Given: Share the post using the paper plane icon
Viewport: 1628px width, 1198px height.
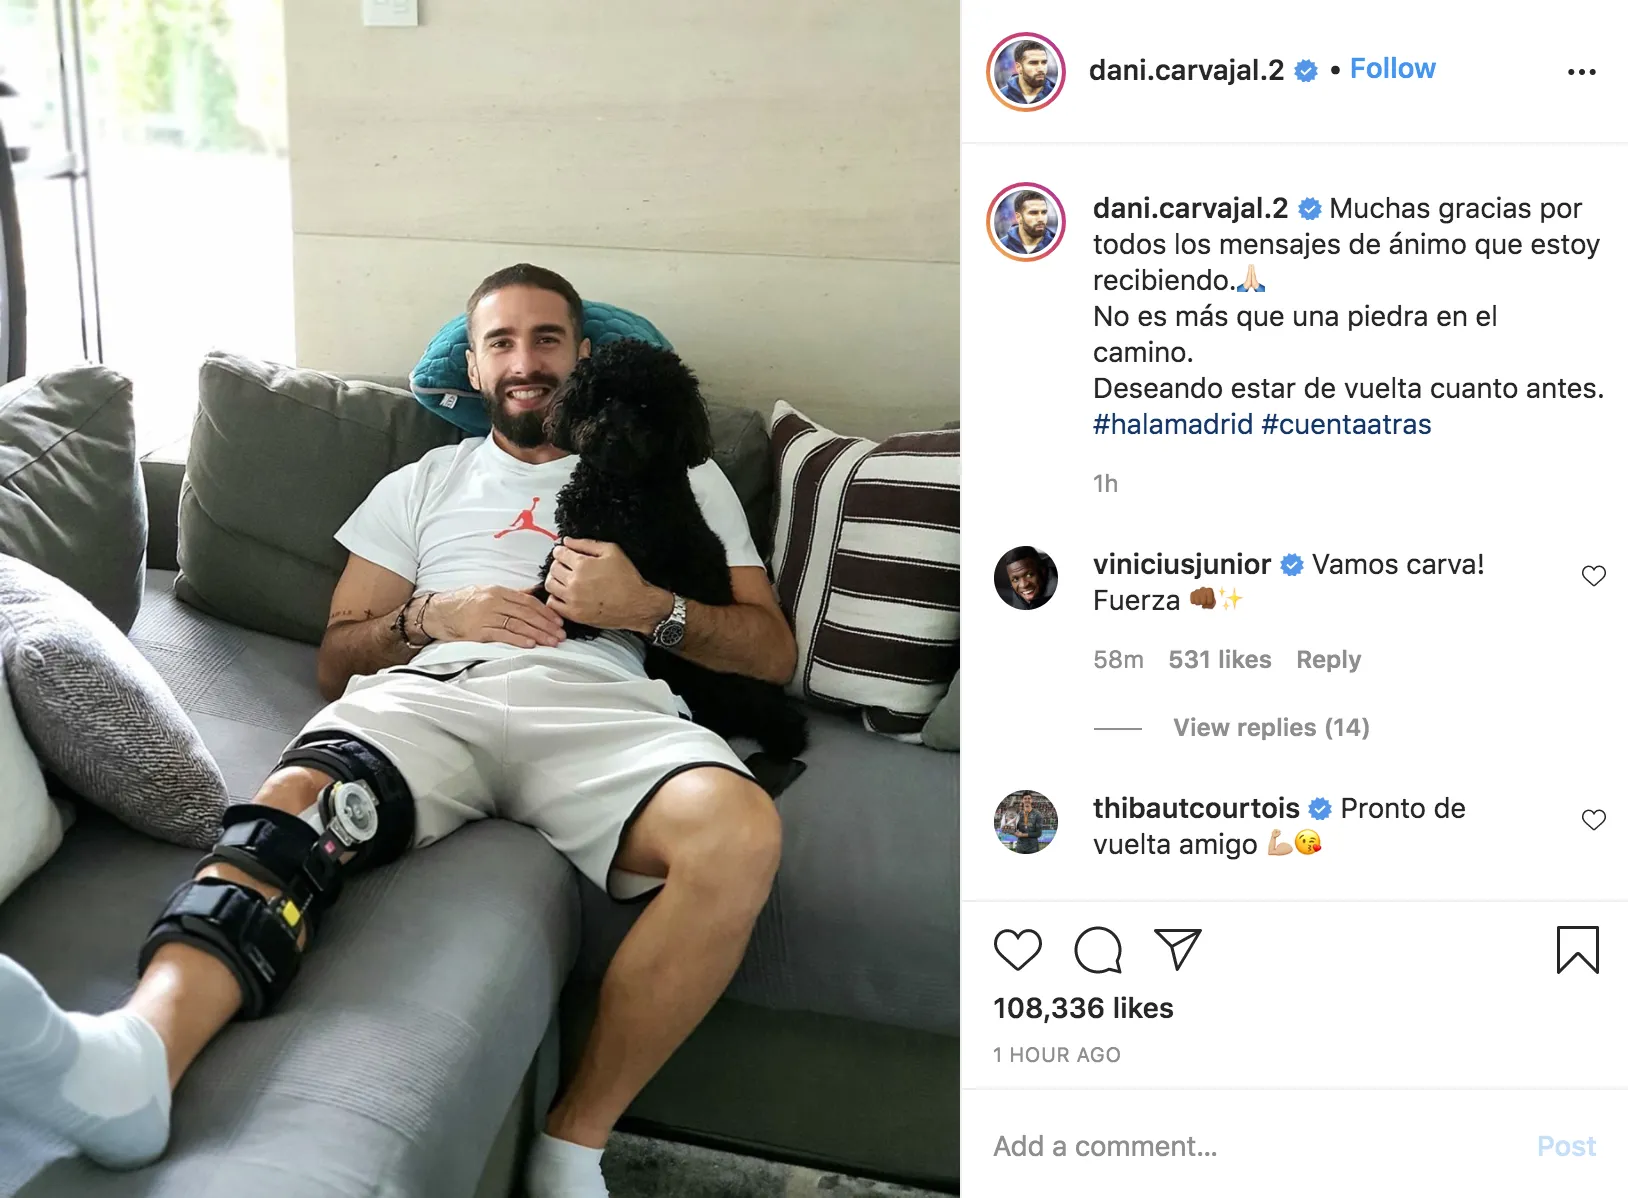Looking at the screenshot, I should pyautogui.click(x=1177, y=948).
